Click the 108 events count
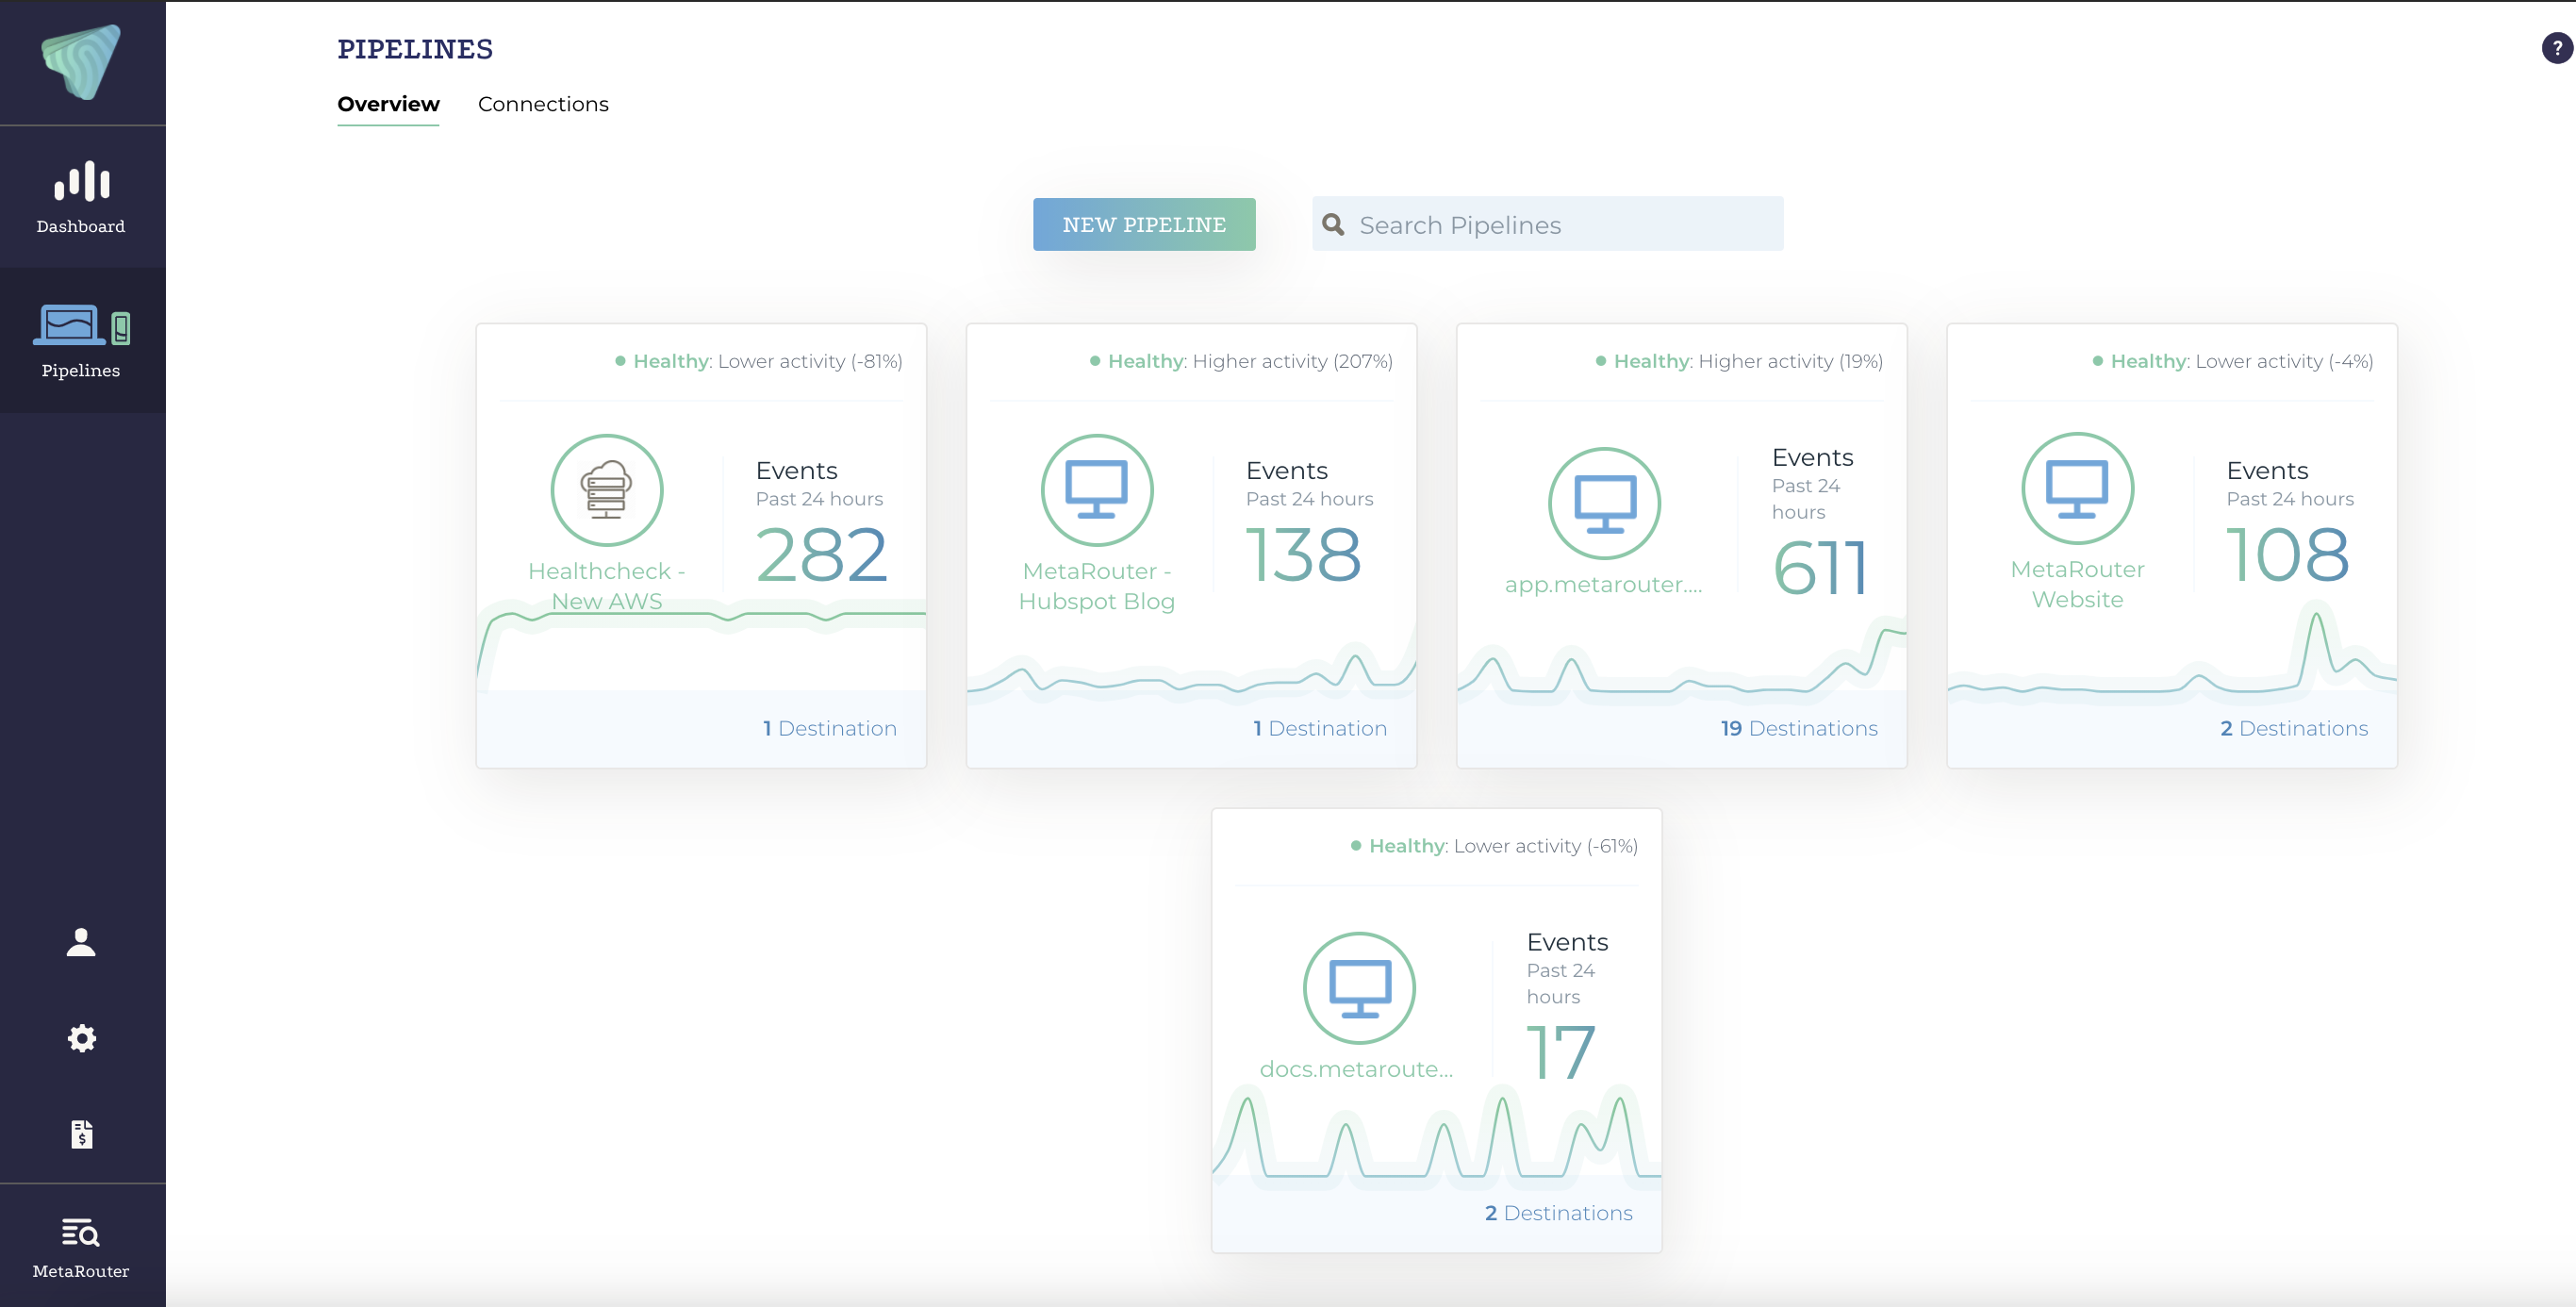Viewport: 2576px width, 1307px height. click(2288, 555)
